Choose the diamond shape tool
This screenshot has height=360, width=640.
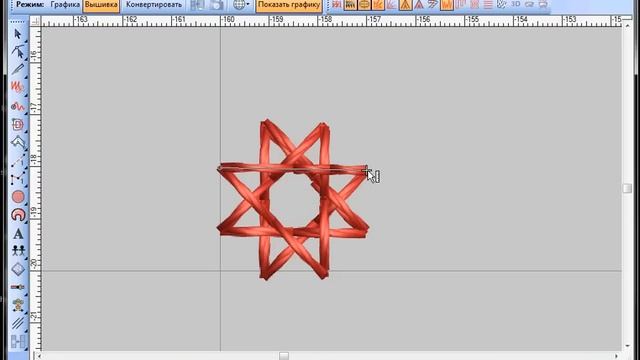18,269
